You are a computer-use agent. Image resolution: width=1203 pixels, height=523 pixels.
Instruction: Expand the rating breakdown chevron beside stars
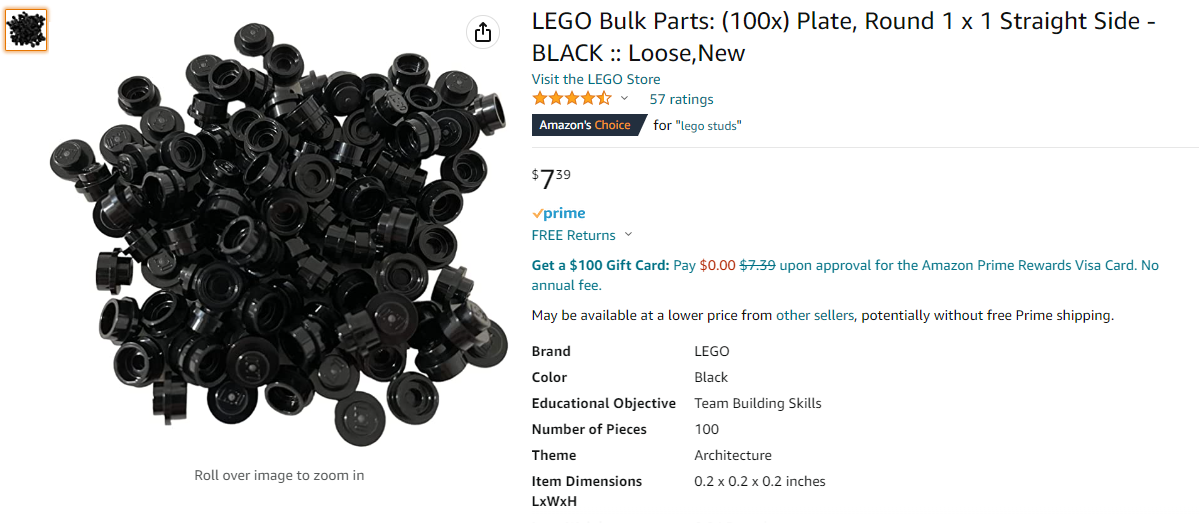625,98
